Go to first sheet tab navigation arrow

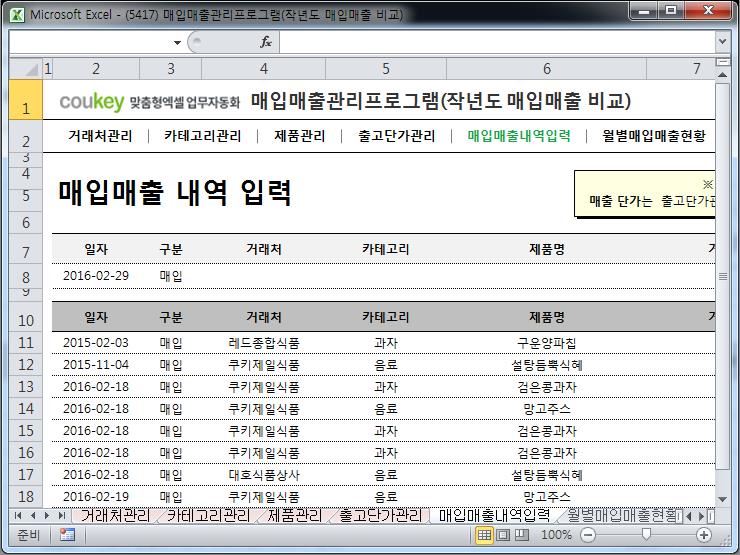[18, 515]
